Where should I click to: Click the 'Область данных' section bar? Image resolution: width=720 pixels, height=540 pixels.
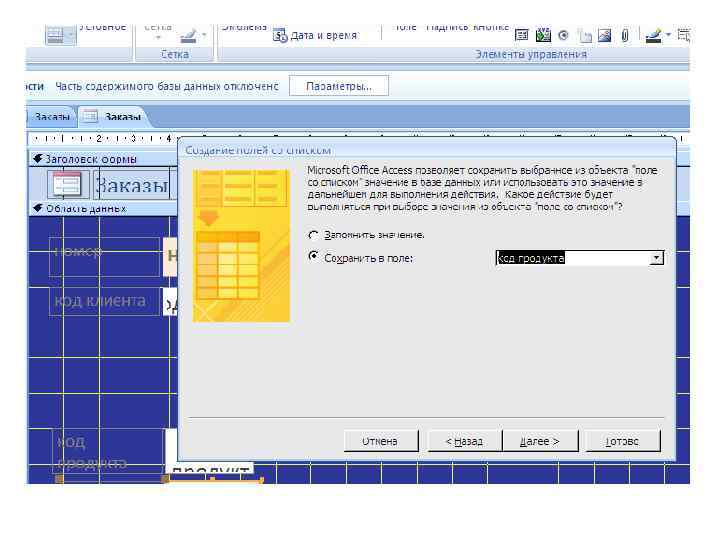tap(104, 208)
